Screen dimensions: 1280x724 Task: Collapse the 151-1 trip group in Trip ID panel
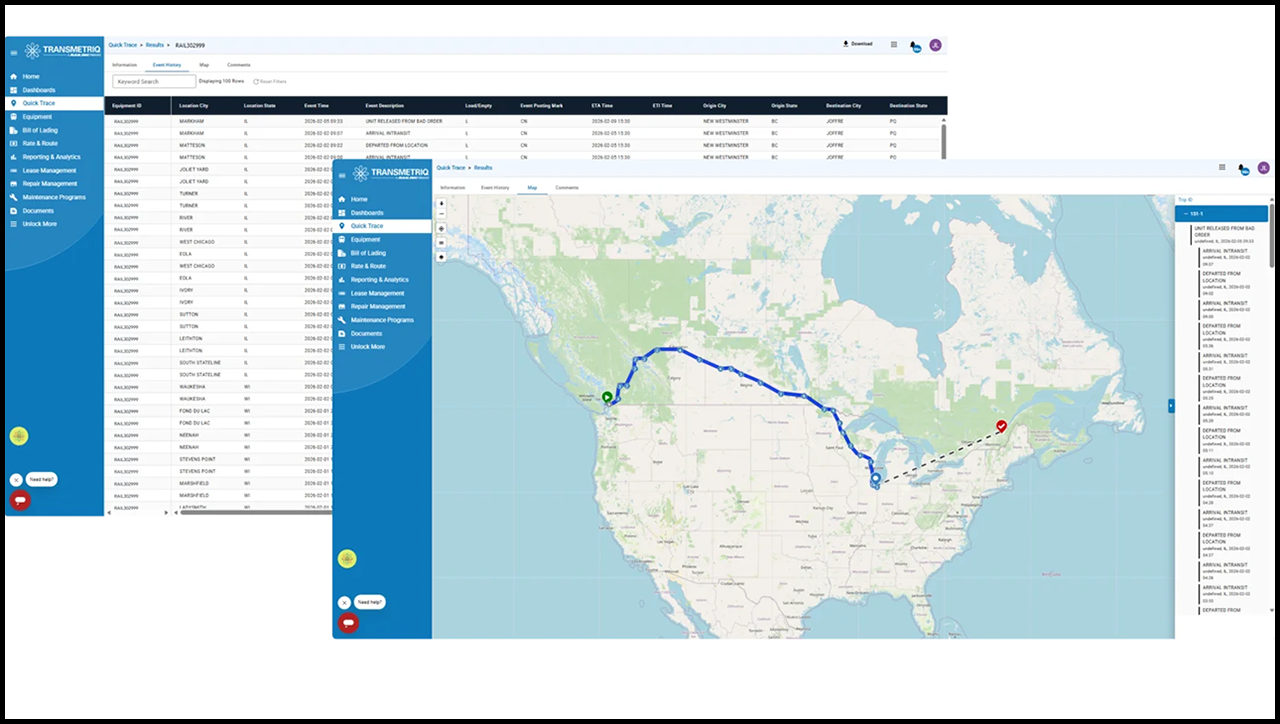click(1186, 213)
